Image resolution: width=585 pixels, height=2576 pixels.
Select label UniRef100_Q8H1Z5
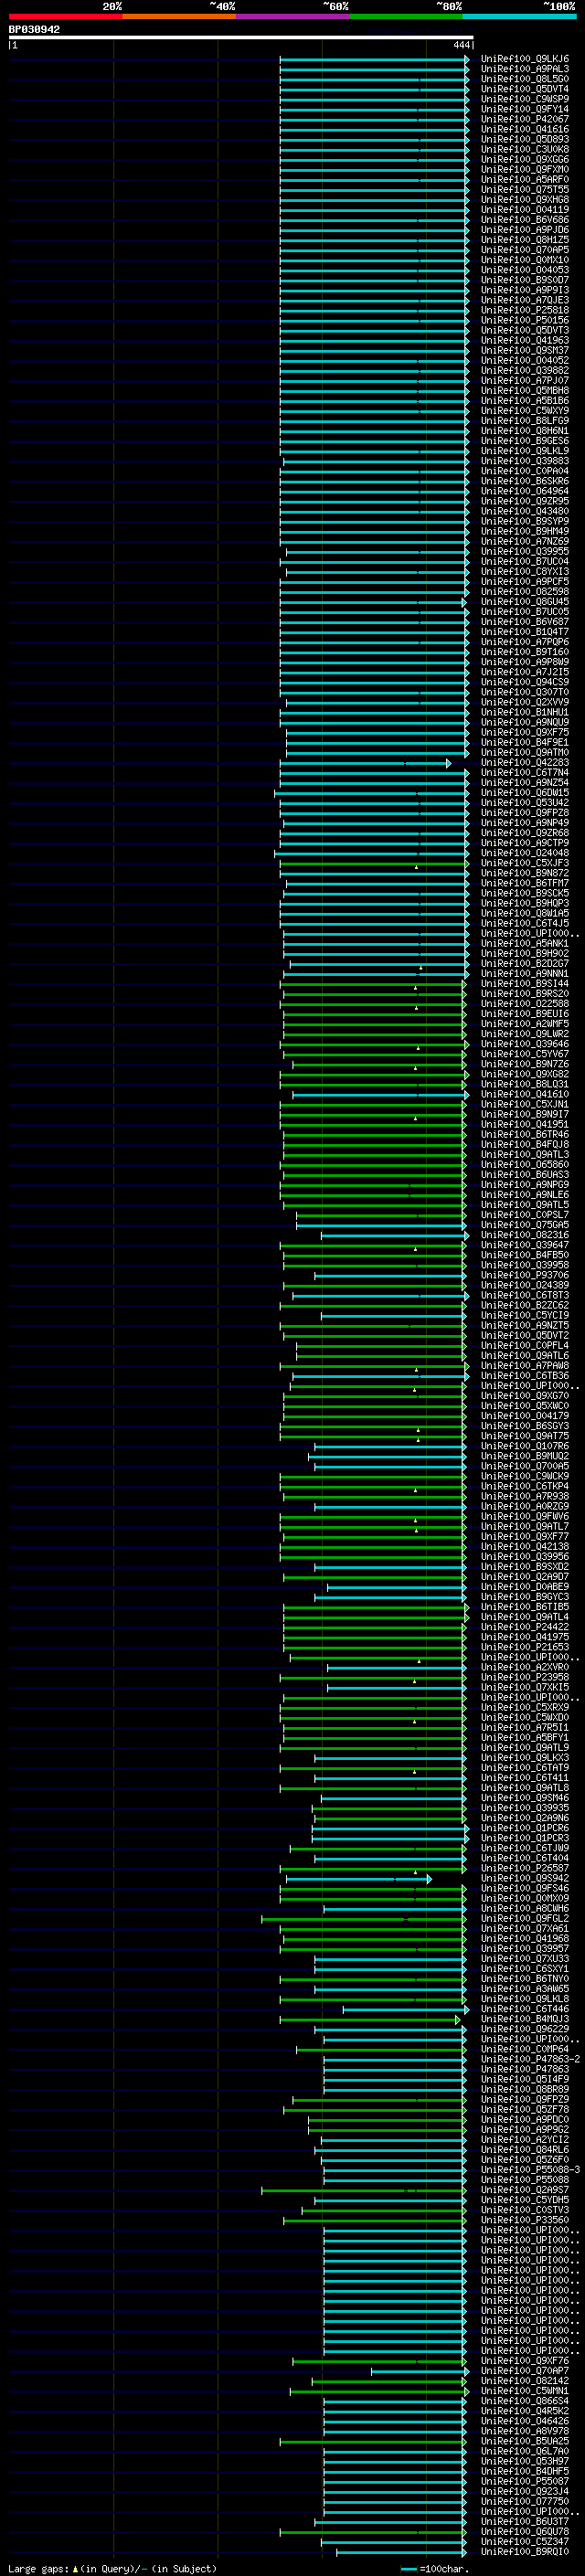click(x=524, y=240)
